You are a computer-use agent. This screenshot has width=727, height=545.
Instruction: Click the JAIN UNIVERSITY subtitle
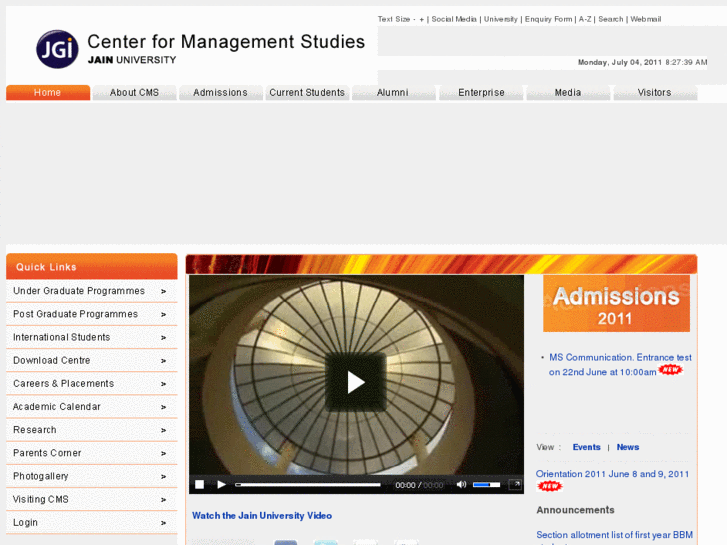click(x=132, y=60)
